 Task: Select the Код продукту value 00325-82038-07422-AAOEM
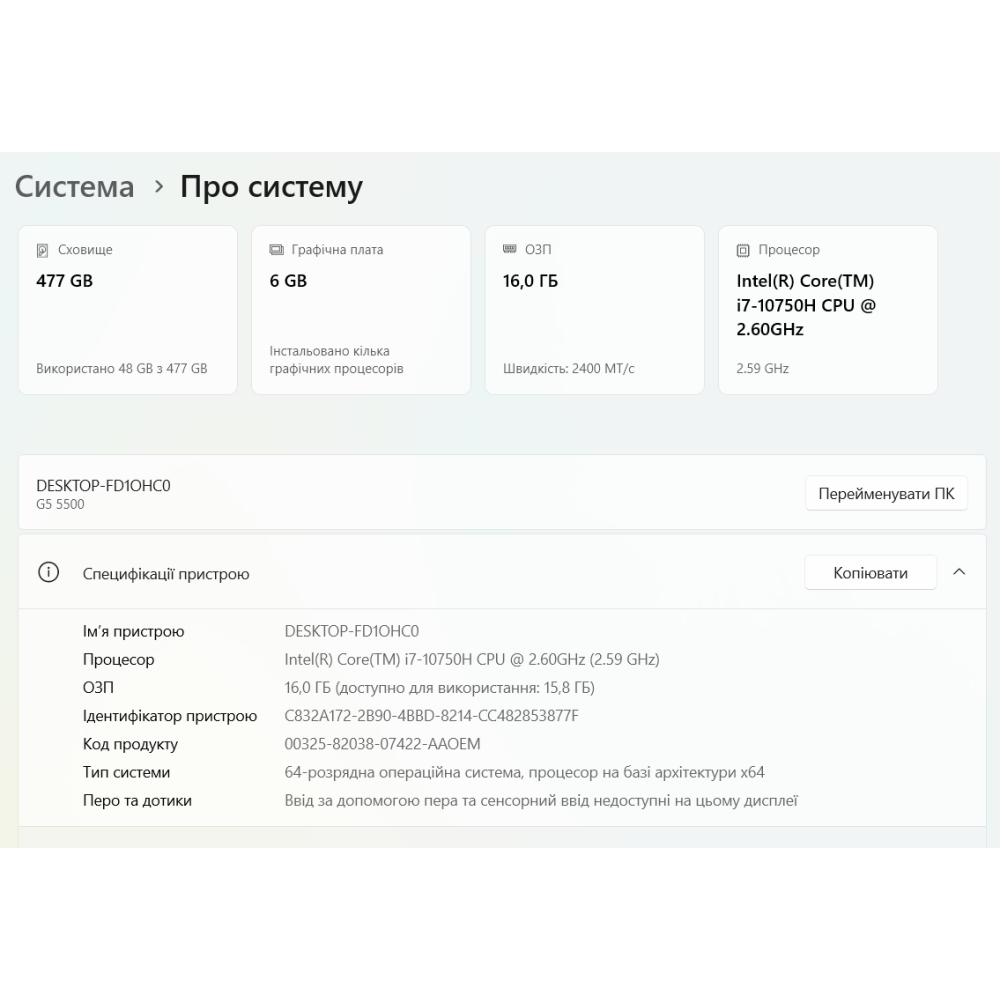point(382,744)
